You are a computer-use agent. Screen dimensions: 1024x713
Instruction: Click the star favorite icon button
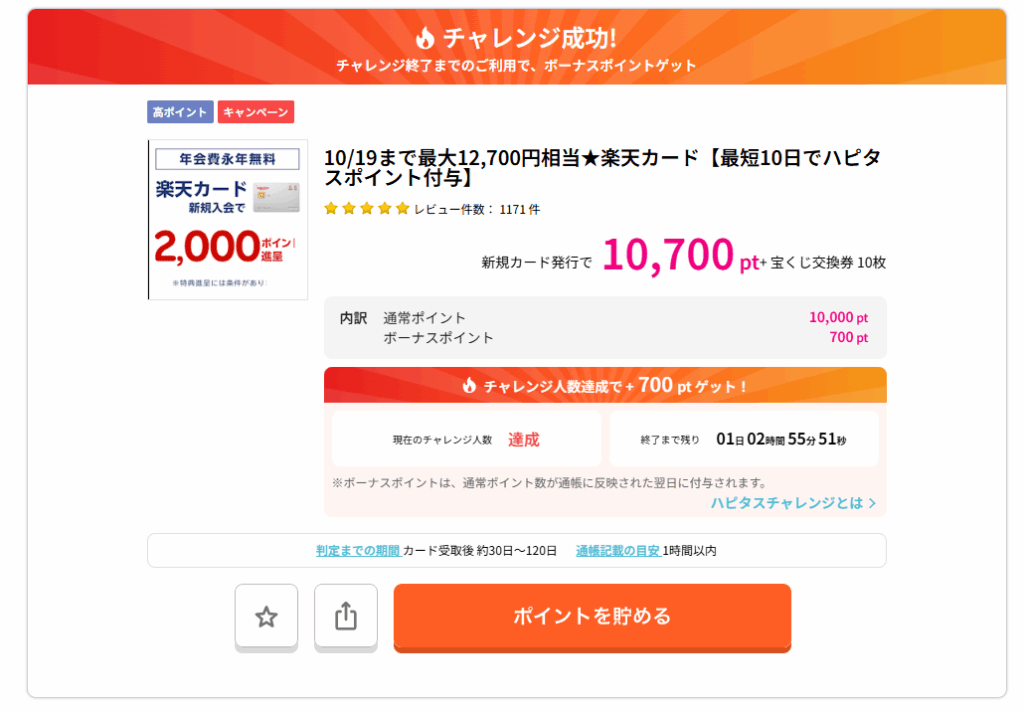(266, 616)
